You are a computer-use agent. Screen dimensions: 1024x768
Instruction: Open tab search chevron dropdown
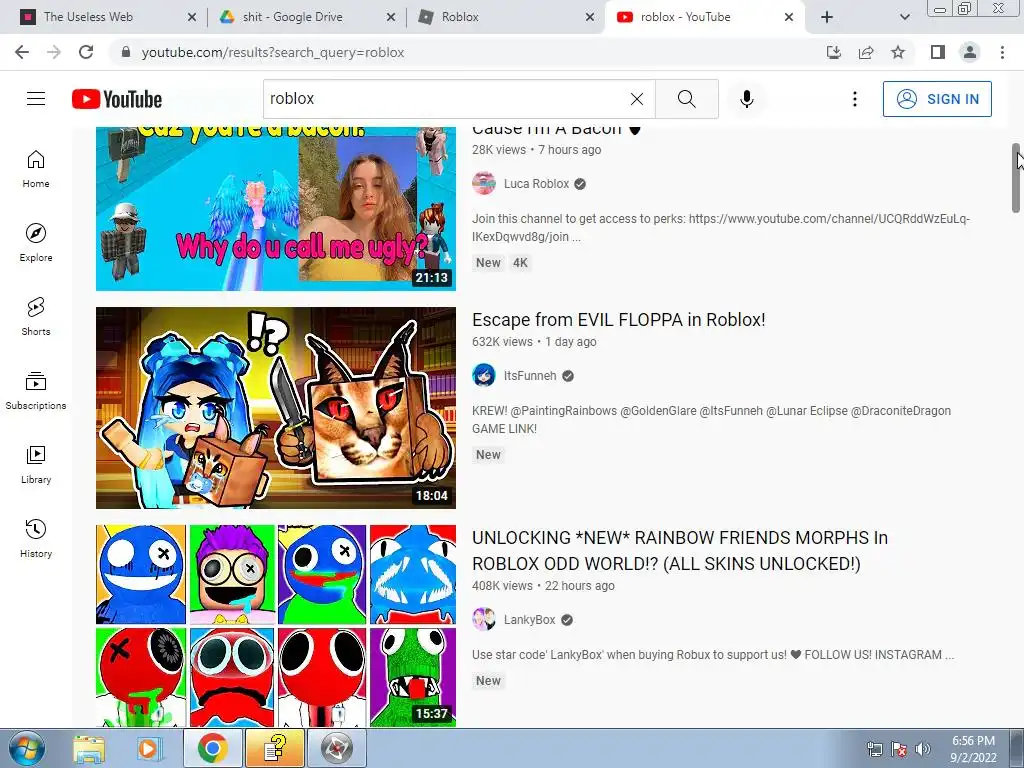tap(904, 17)
